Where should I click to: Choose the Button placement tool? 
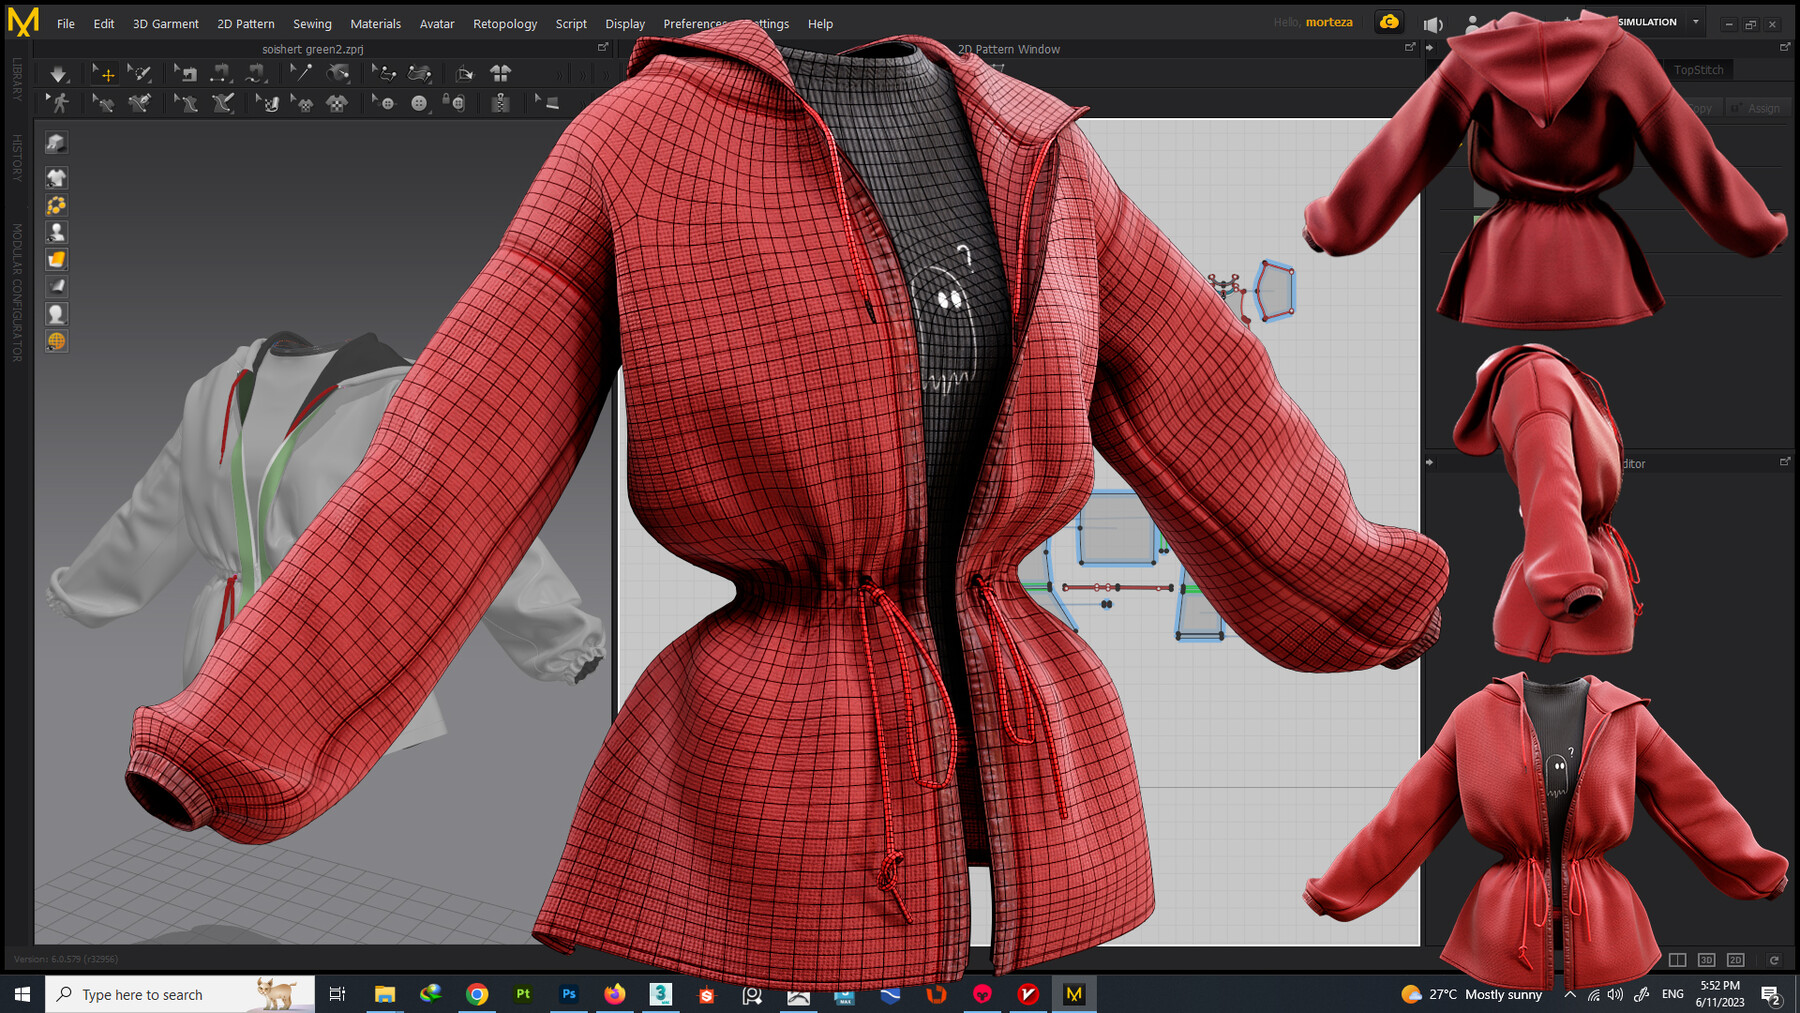pyautogui.click(x=419, y=103)
